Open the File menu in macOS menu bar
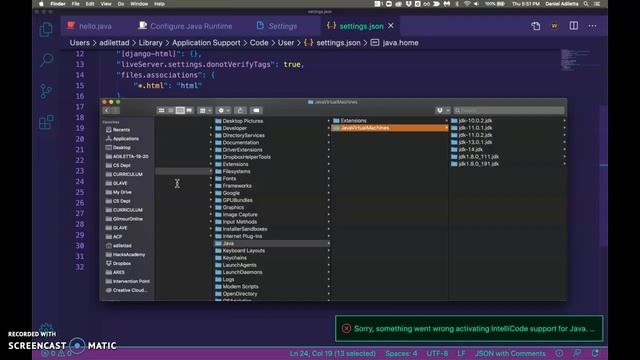 click(76, 4)
